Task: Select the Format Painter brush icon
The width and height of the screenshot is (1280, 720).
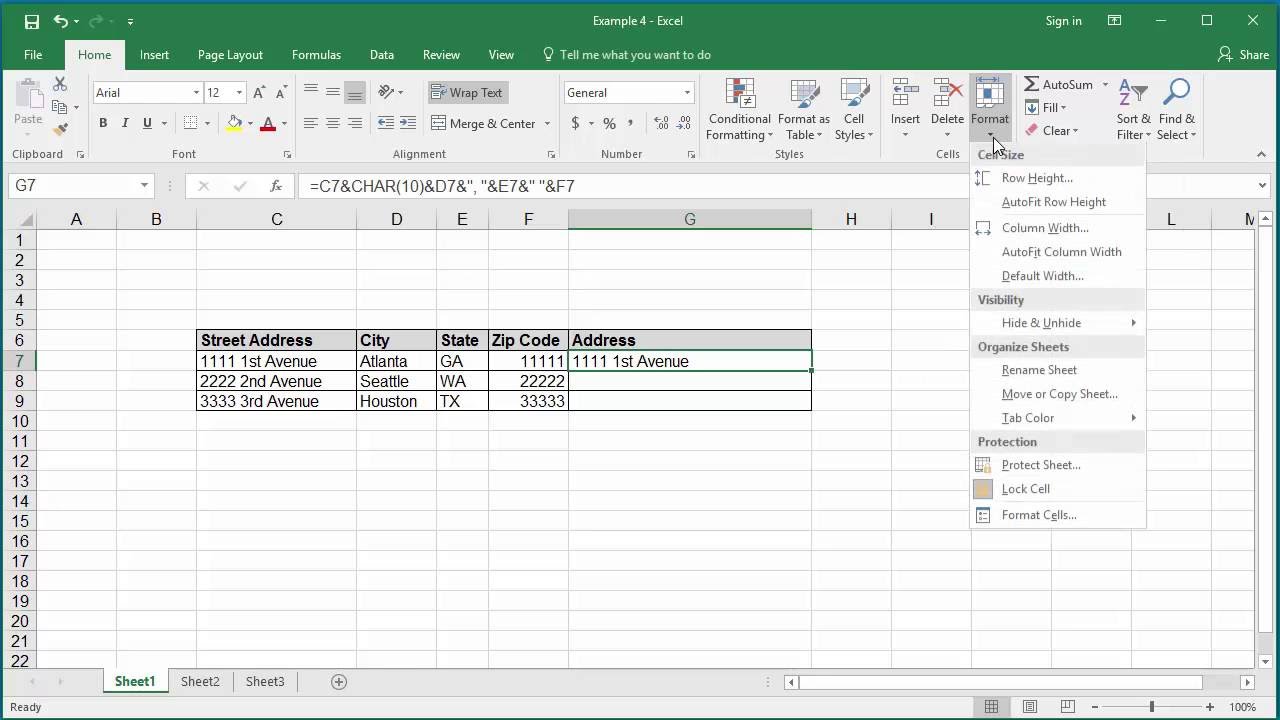Action: pyautogui.click(x=60, y=129)
